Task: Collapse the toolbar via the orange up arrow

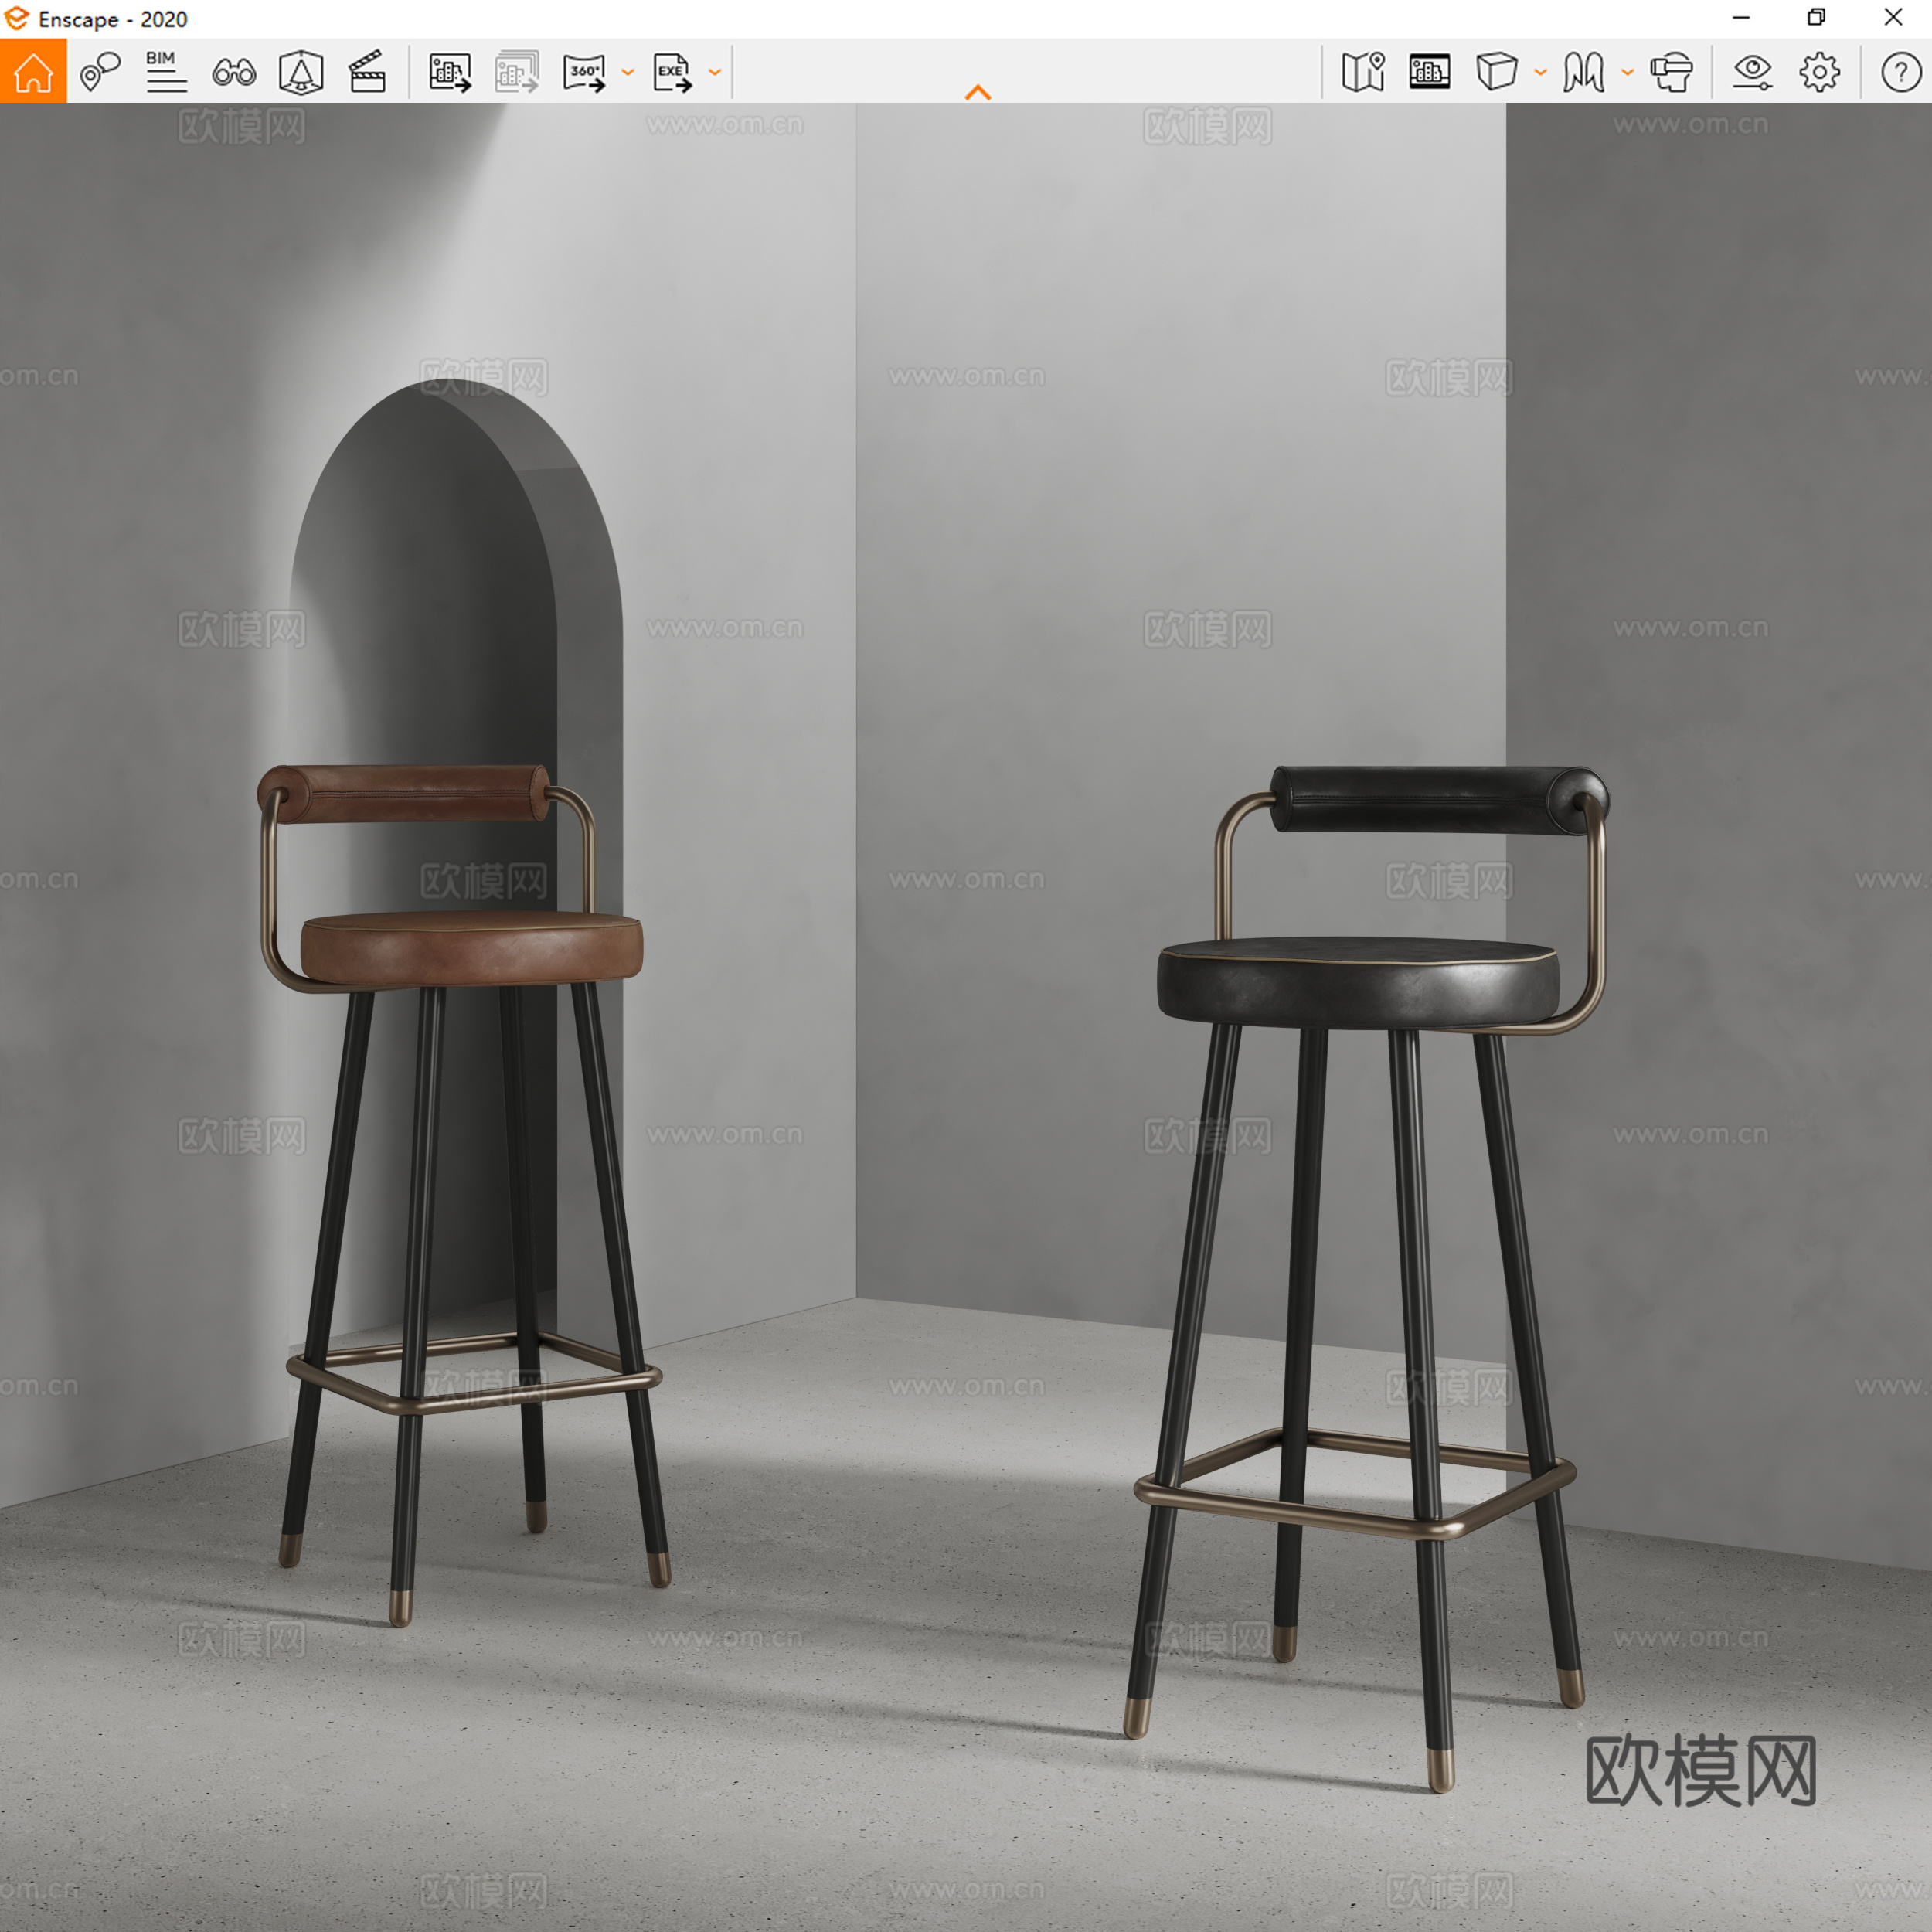Action: coord(977,91)
